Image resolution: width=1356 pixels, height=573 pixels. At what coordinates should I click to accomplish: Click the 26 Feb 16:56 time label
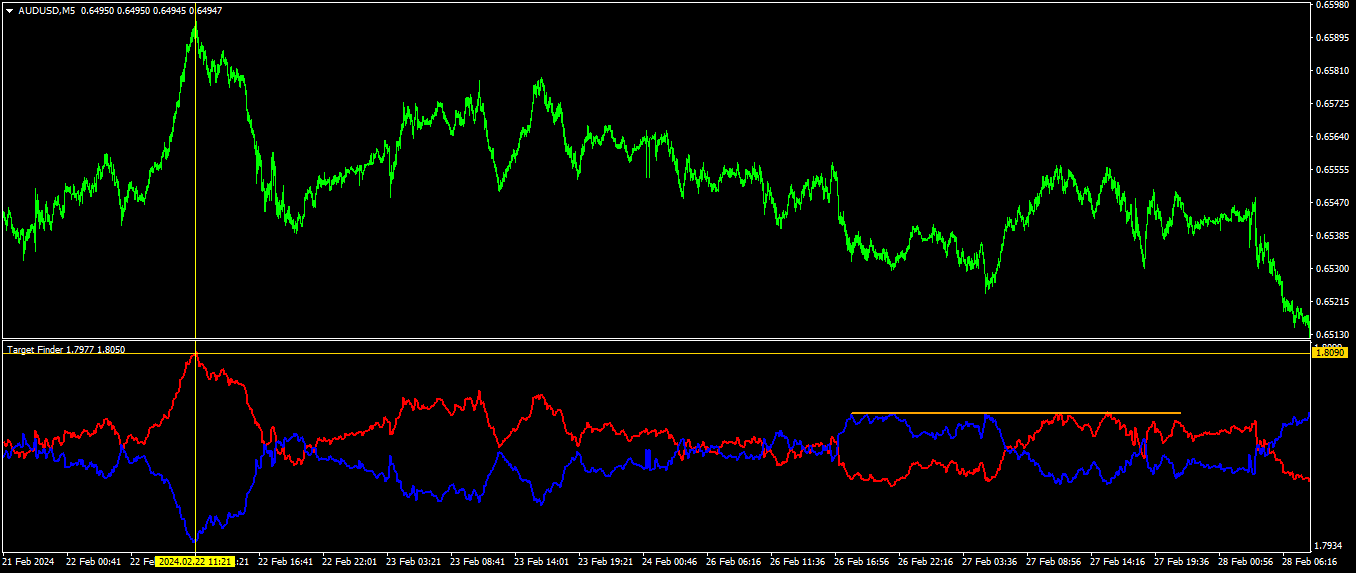pos(861,562)
